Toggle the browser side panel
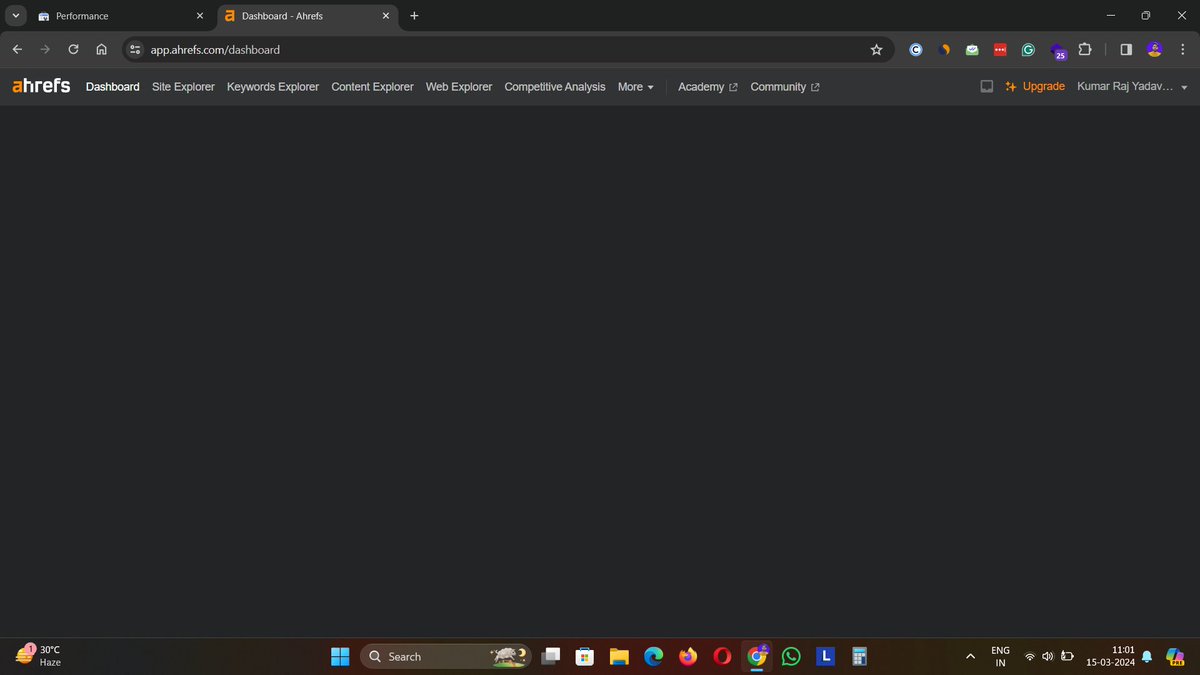The height and width of the screenshot is (675, 1200). pyautogui.click(x=1126, y=49)
